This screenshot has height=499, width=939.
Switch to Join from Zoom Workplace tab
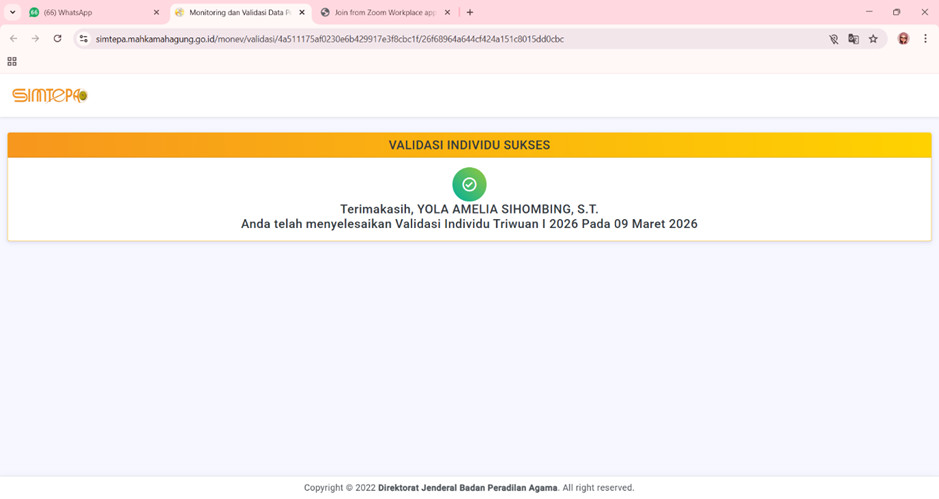(x=380, y=12)
